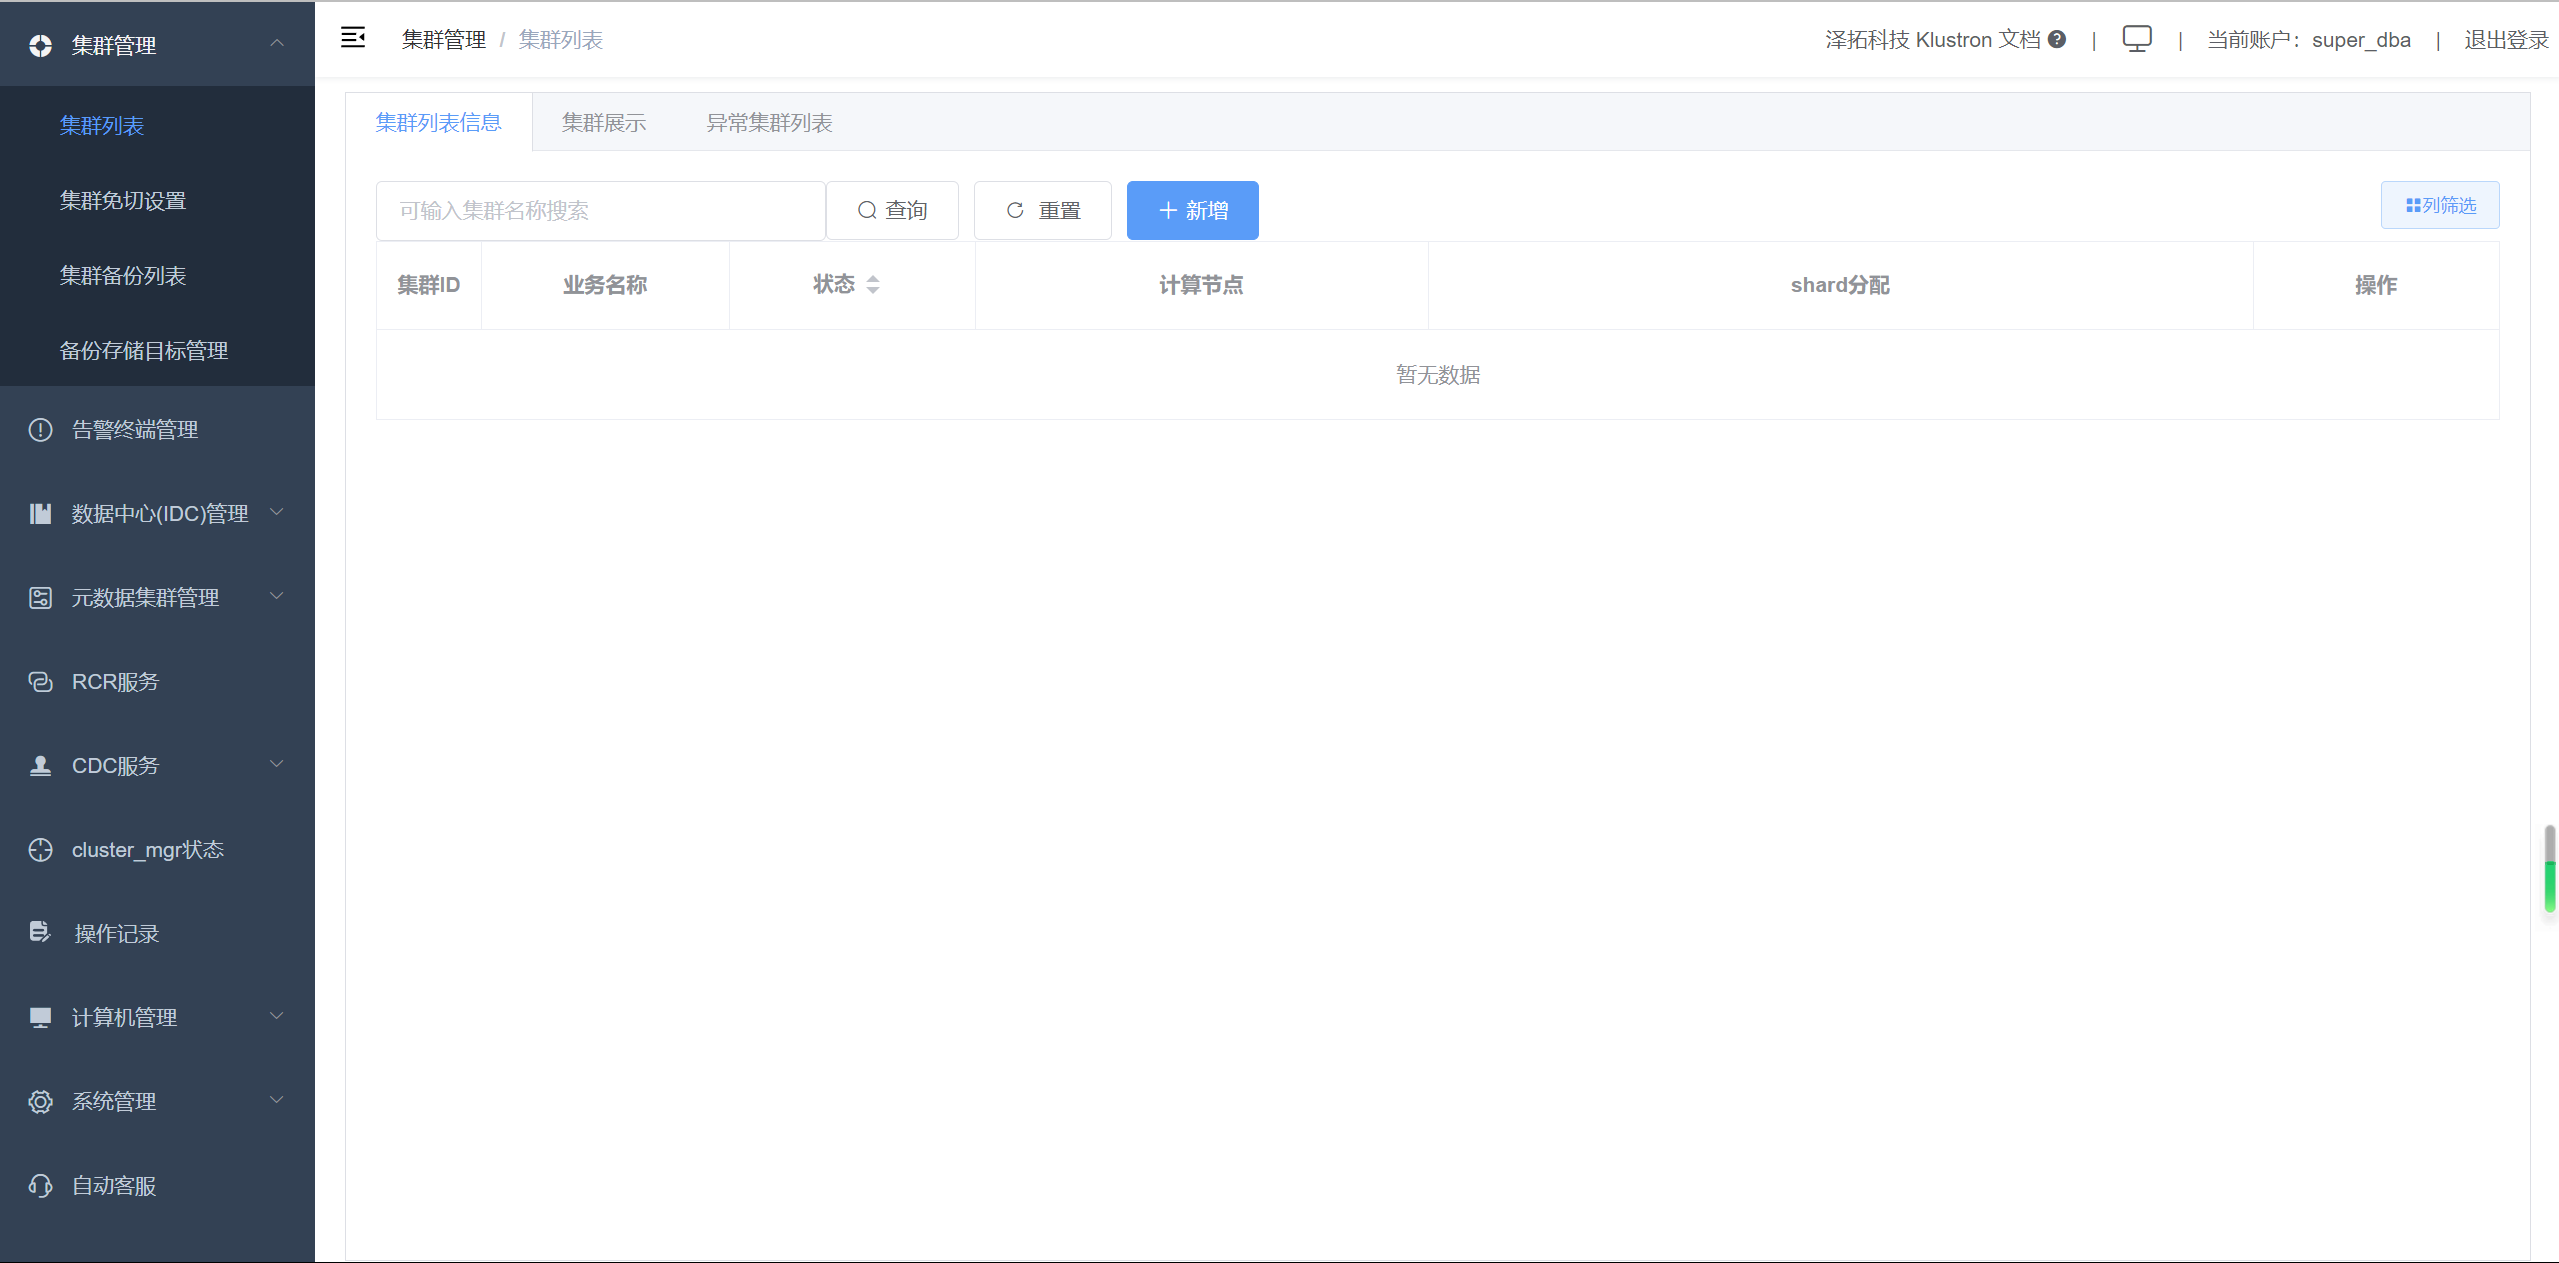Click the 系统管理 gear icon
This screenshot has width=2559, height=1263.
point(40,1102)
